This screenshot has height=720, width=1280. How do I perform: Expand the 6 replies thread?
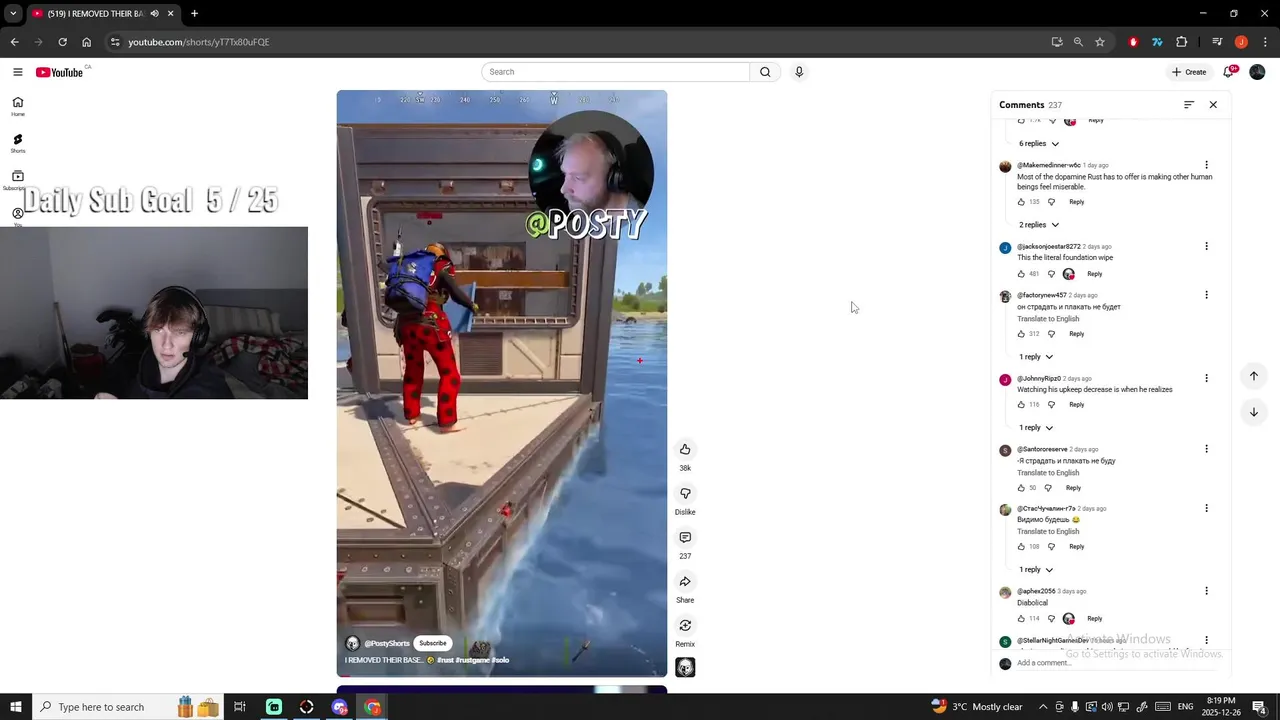point(1038,144)
